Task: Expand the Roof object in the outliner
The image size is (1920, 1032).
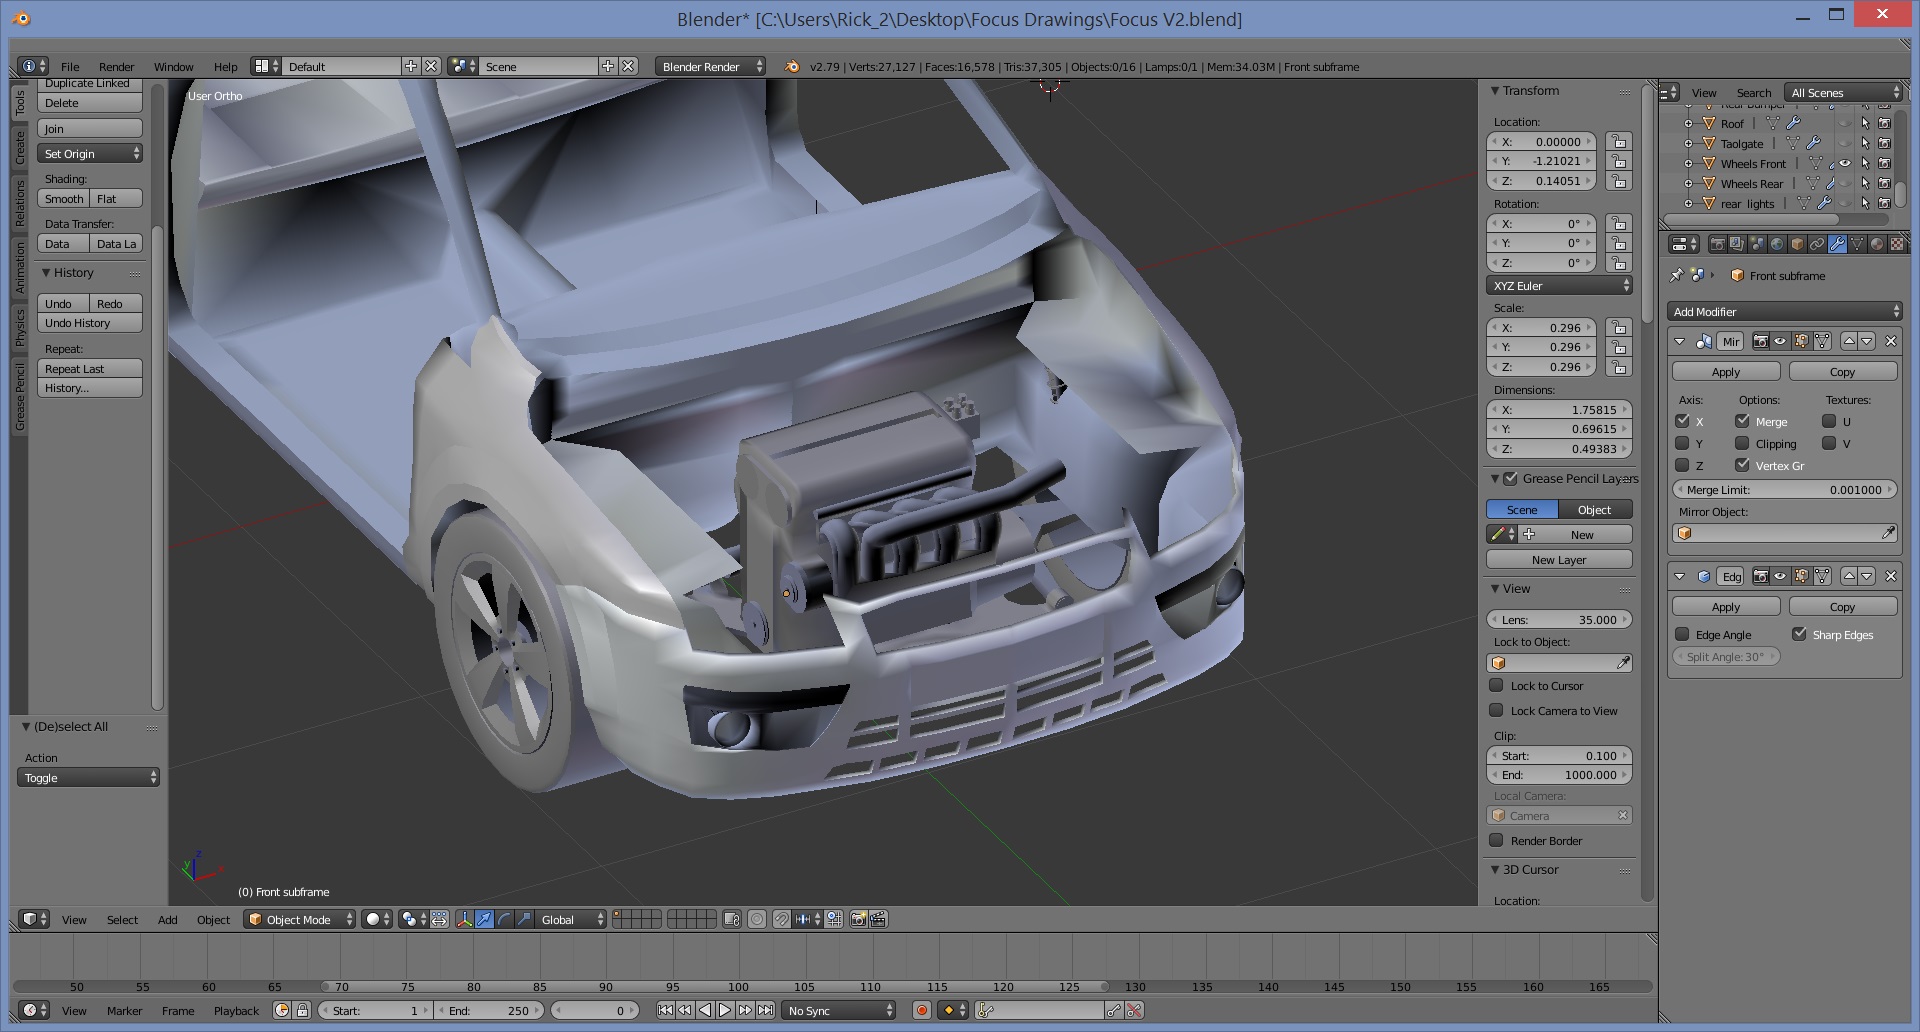Action: point(1688,124)
